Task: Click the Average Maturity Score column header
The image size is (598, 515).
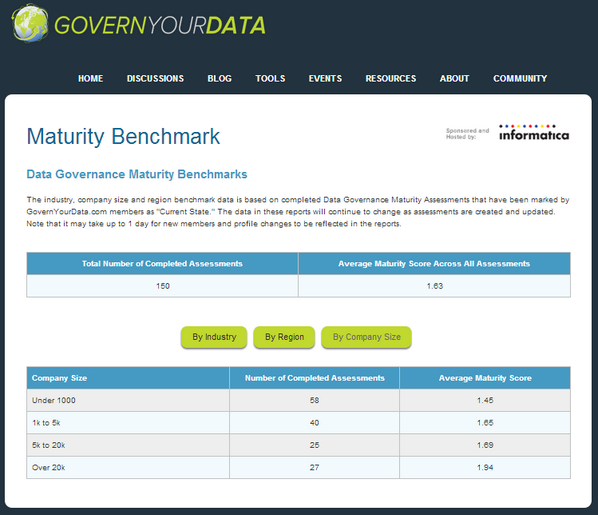Action: (485, 378)
